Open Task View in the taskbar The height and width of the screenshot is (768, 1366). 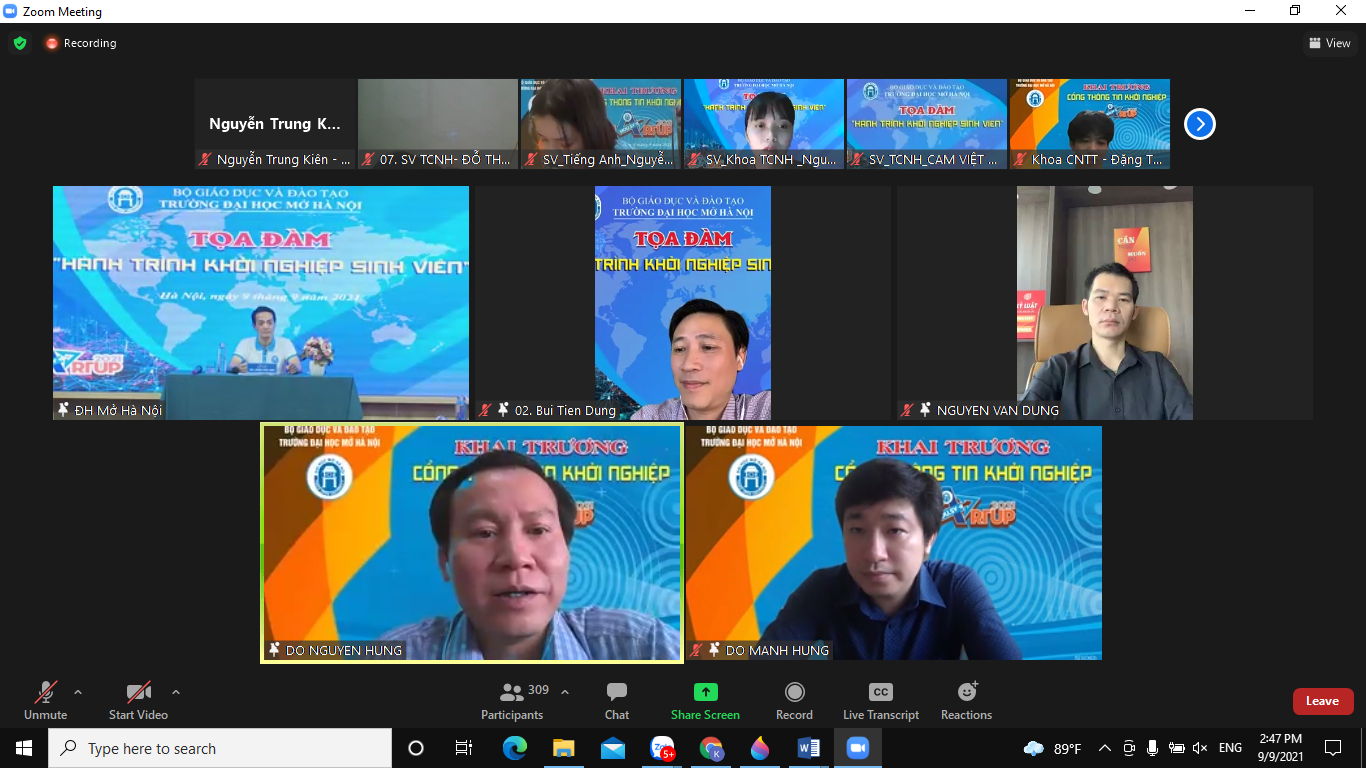[x=464, y=748]
